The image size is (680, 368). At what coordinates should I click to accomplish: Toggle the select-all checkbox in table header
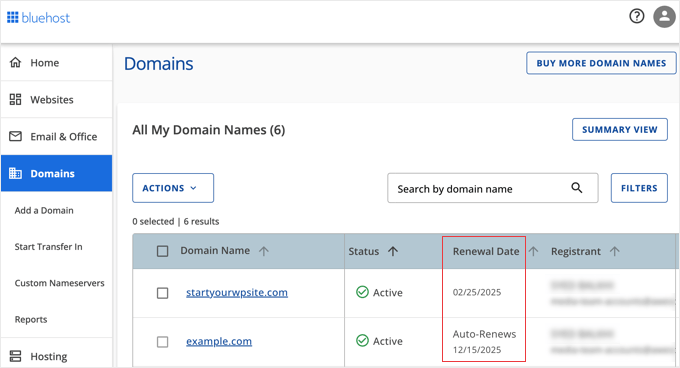[x=163, y=251]
